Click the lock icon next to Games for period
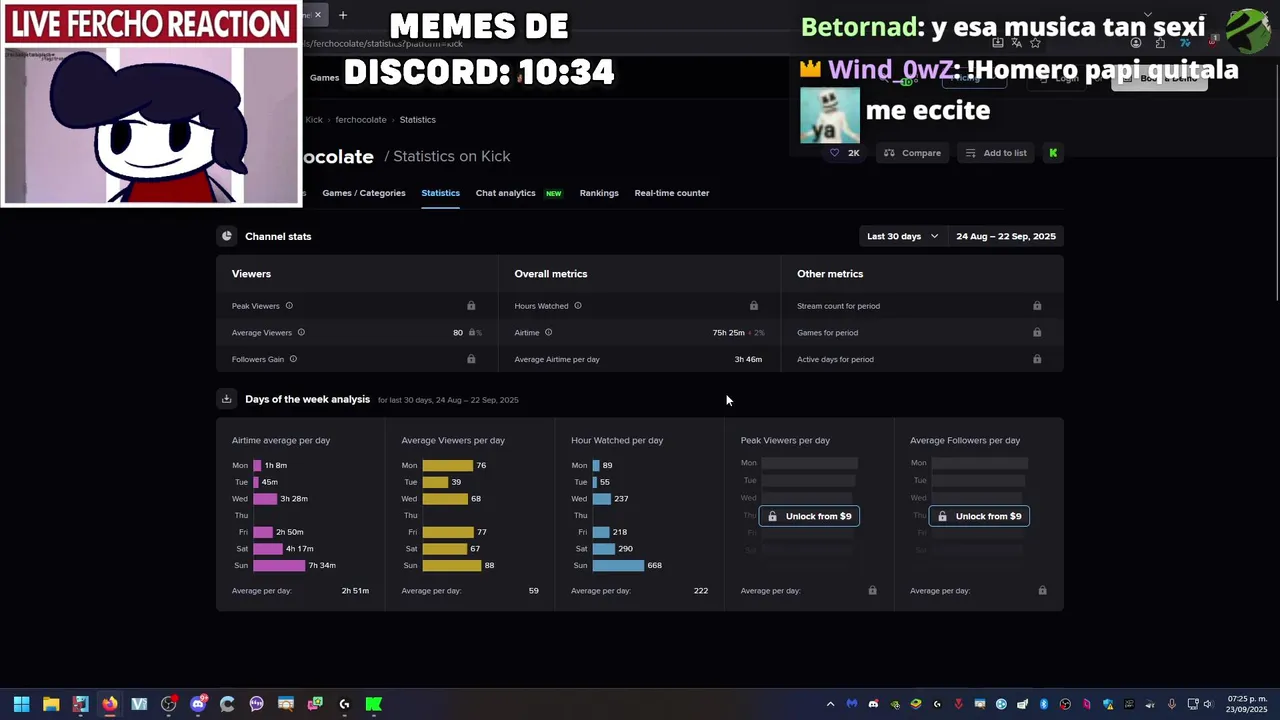This screenshot has height=720, width=1280. [1037, 332]
